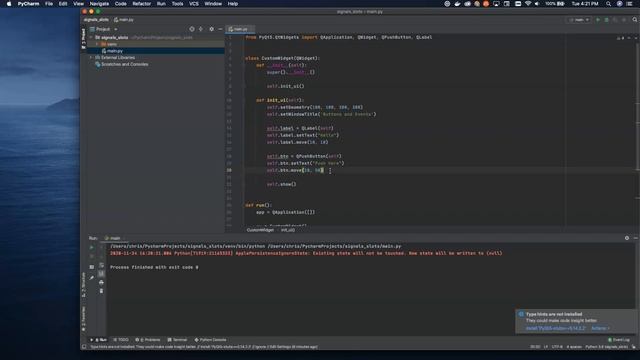Open the TODO tool window

[x=121, y=340]
